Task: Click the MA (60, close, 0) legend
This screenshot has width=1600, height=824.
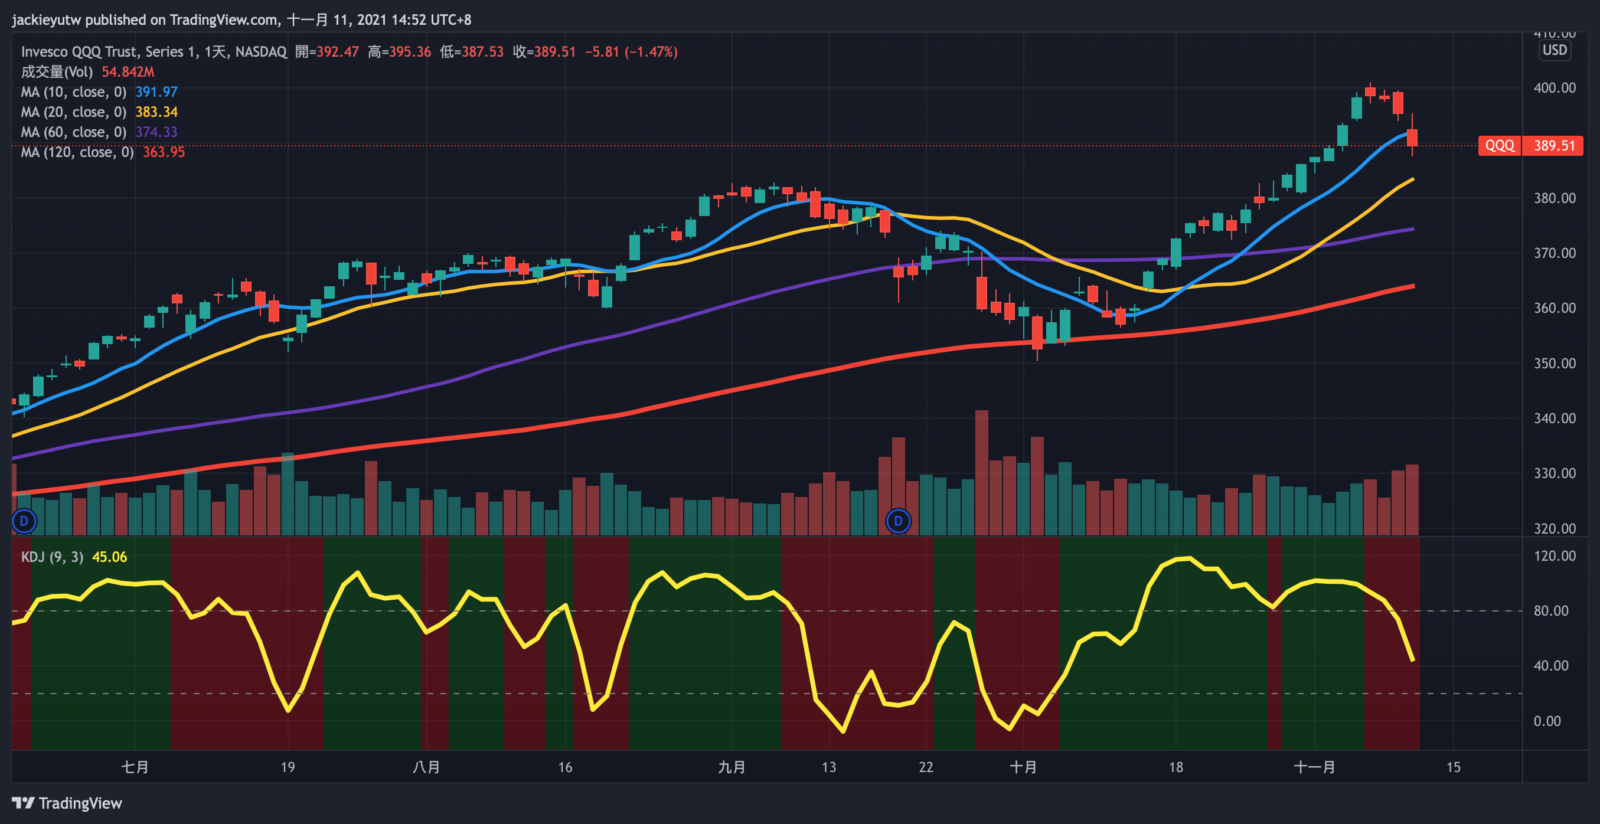Action: [x=74, y=132]
